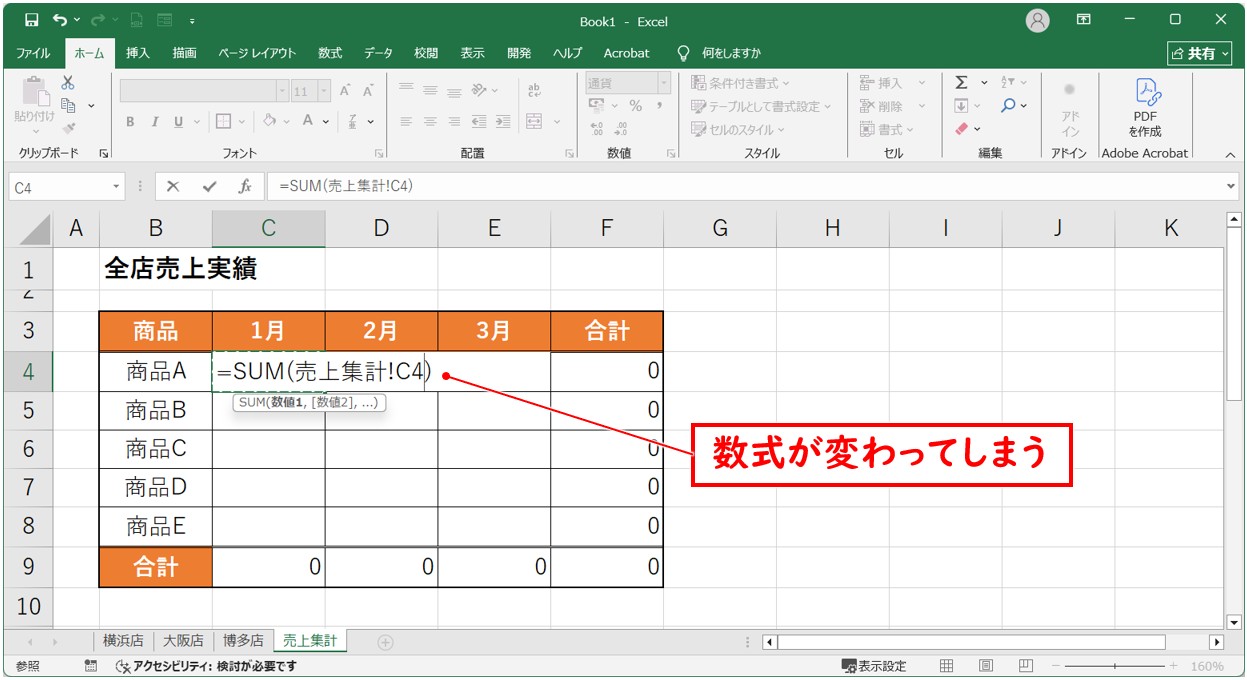Click the 表示設定 display settings button
This screenshot has width=1247, height=680.
tap(874, 666)
